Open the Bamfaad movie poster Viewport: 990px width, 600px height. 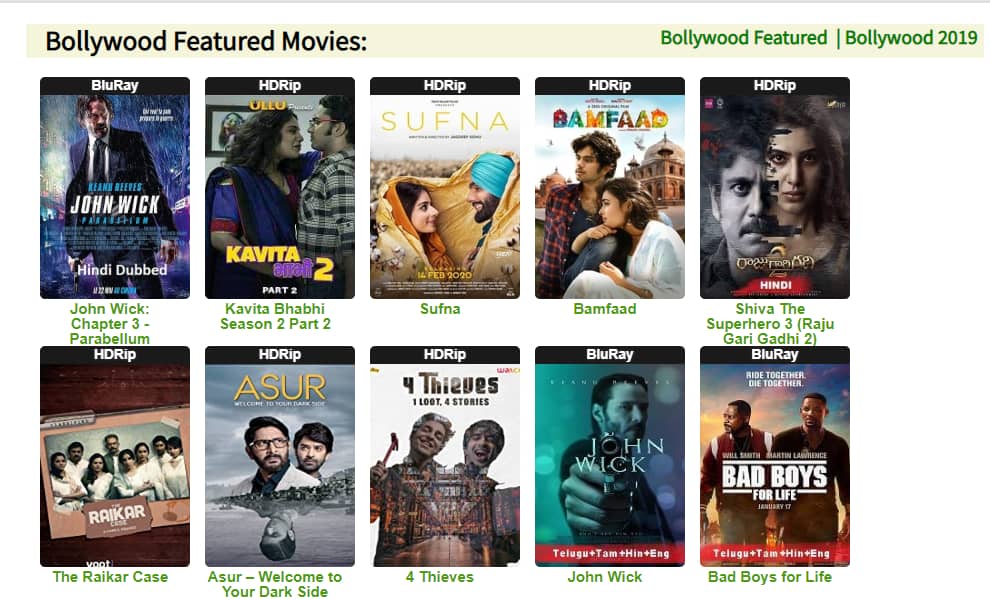pos(610,188)
